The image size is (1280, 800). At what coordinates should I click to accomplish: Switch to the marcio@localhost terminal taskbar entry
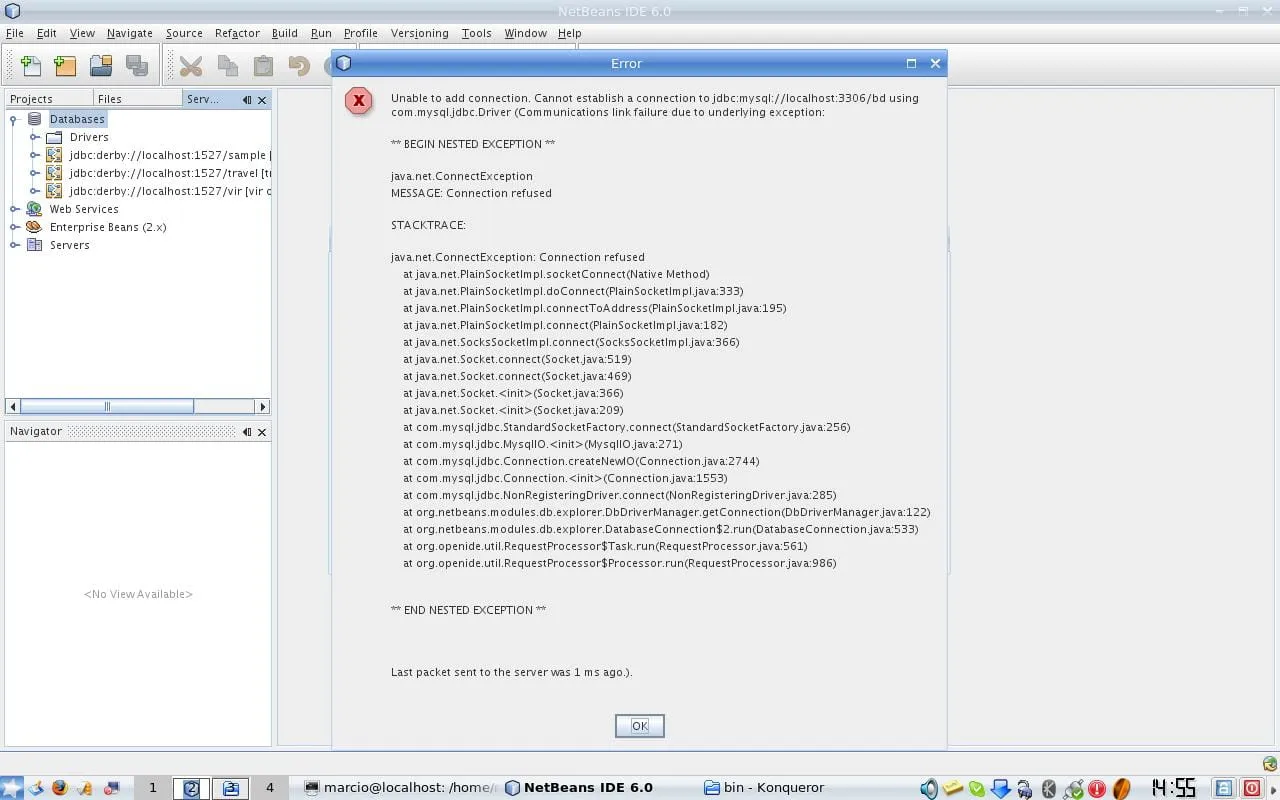[x=399, y=788]
